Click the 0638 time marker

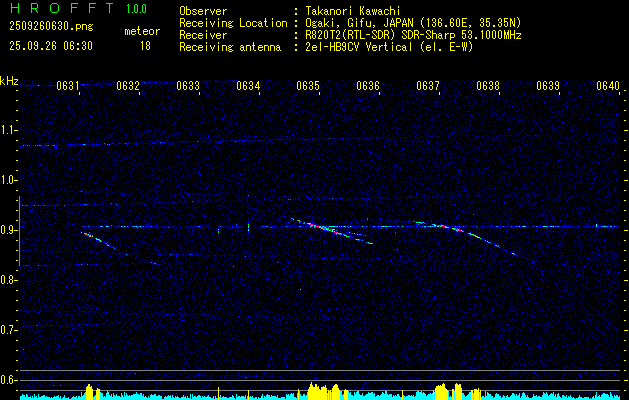[488, 86]
